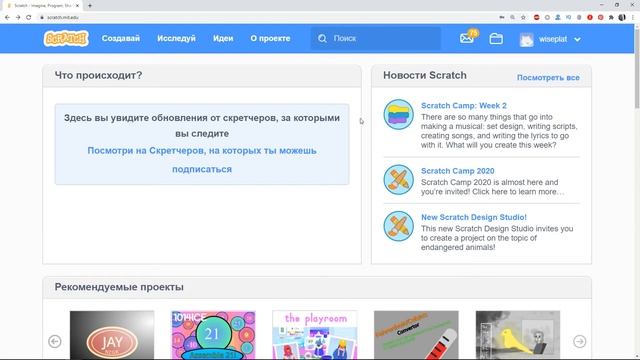Open the My Stuff folder icon
The height and width of the screenshot is (360, 640).
496,39
